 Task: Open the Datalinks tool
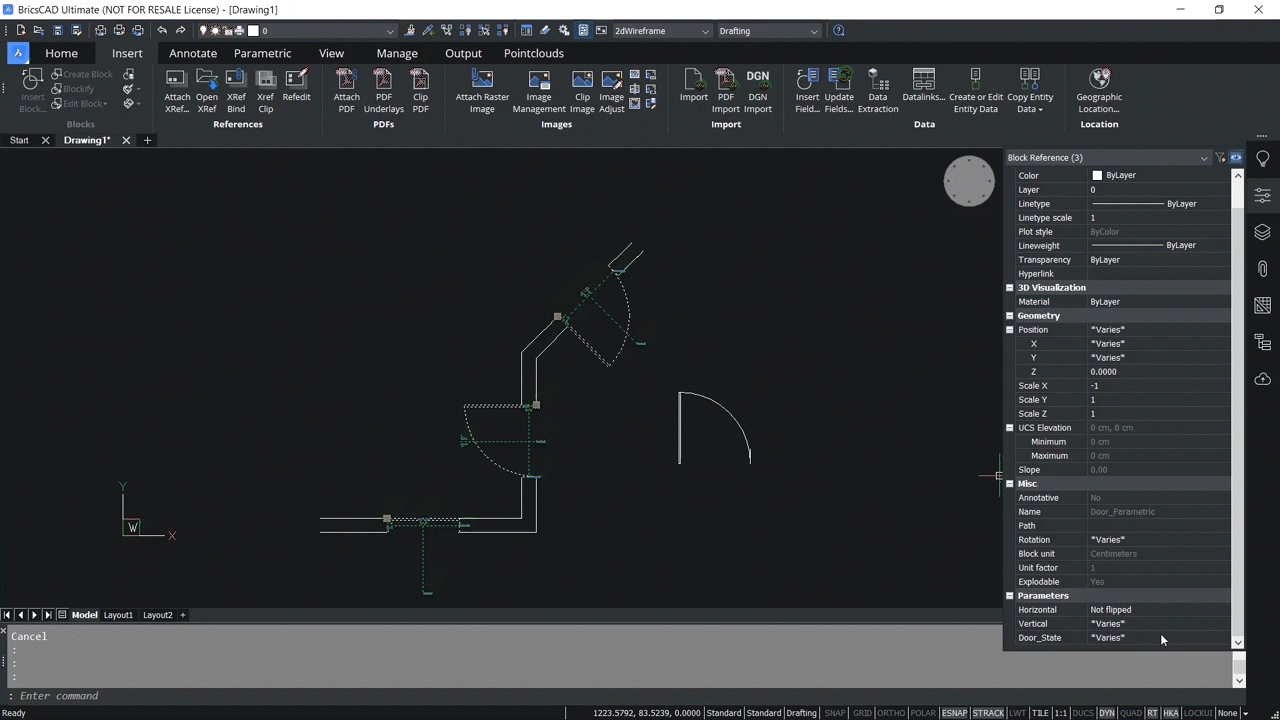923,86
